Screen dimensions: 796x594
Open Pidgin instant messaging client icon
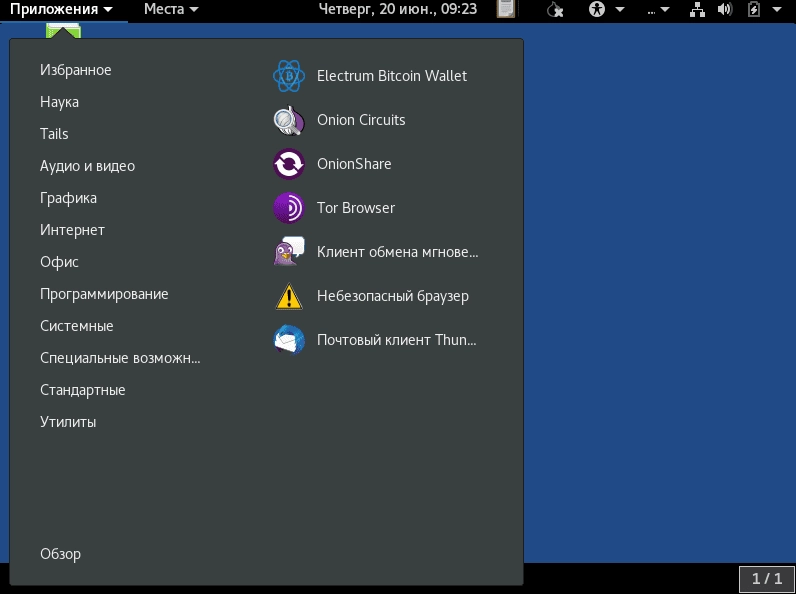[289, 252]
